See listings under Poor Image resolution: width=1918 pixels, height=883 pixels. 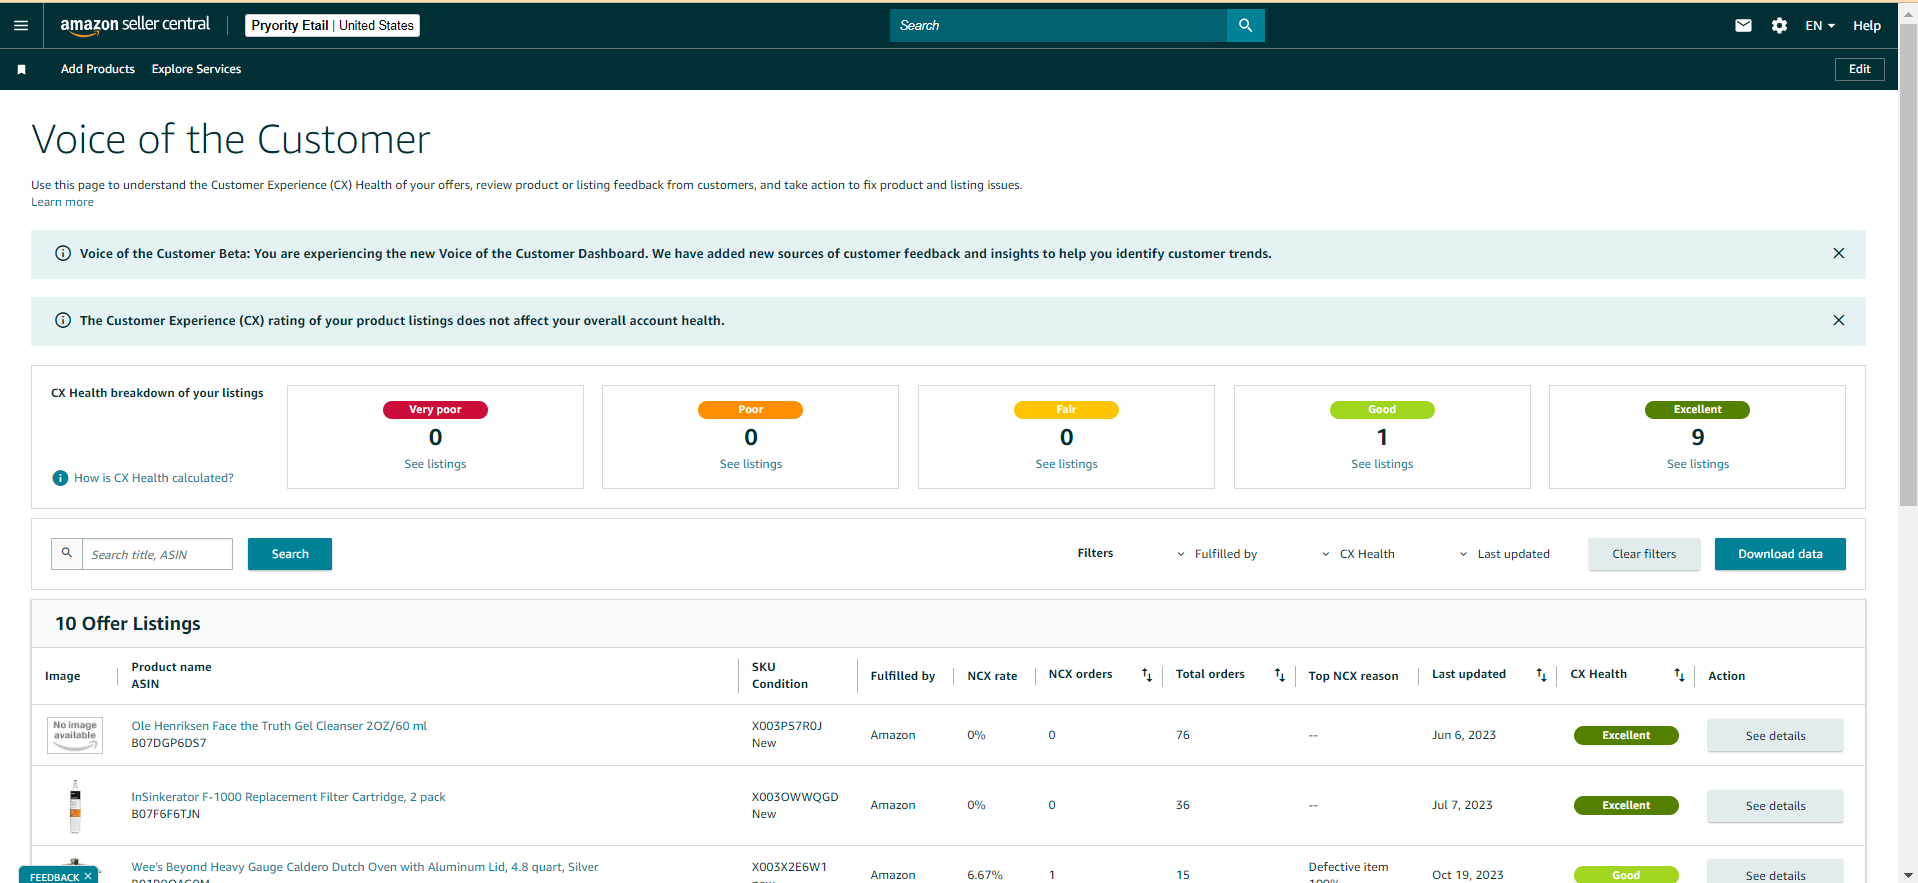[751, 464]
